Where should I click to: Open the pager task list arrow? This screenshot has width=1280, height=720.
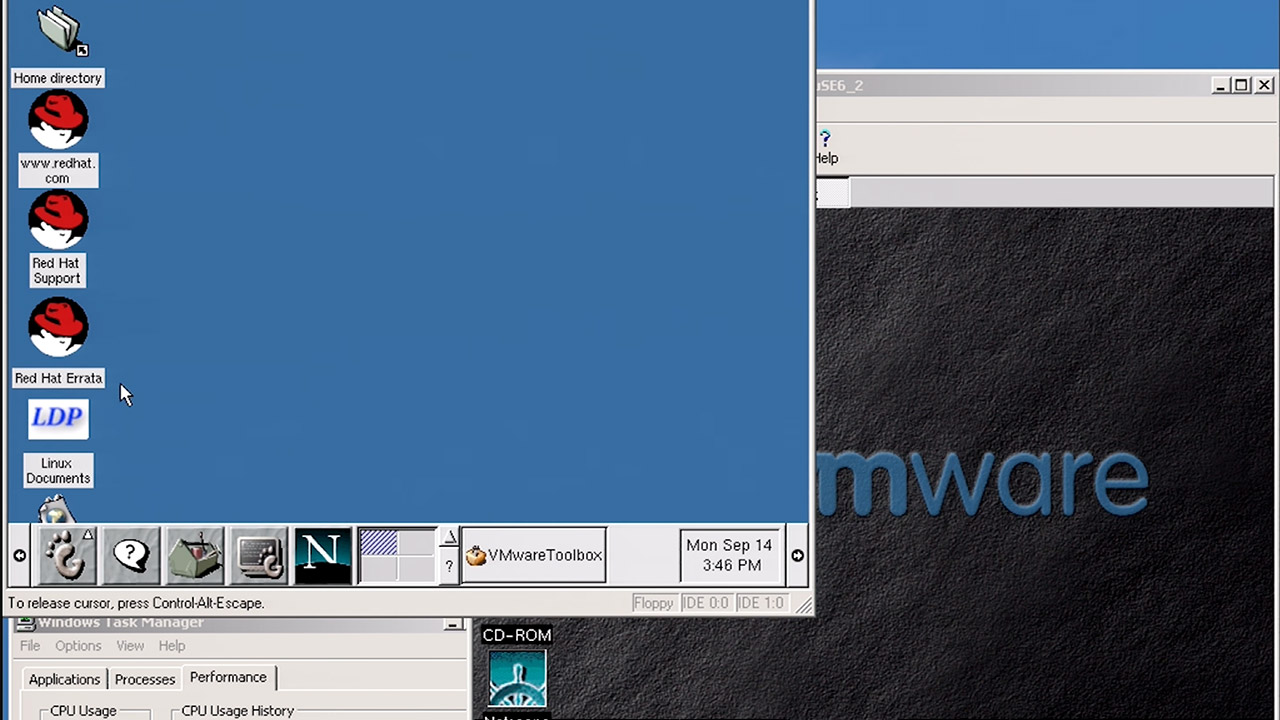click(x=449, y=539)
